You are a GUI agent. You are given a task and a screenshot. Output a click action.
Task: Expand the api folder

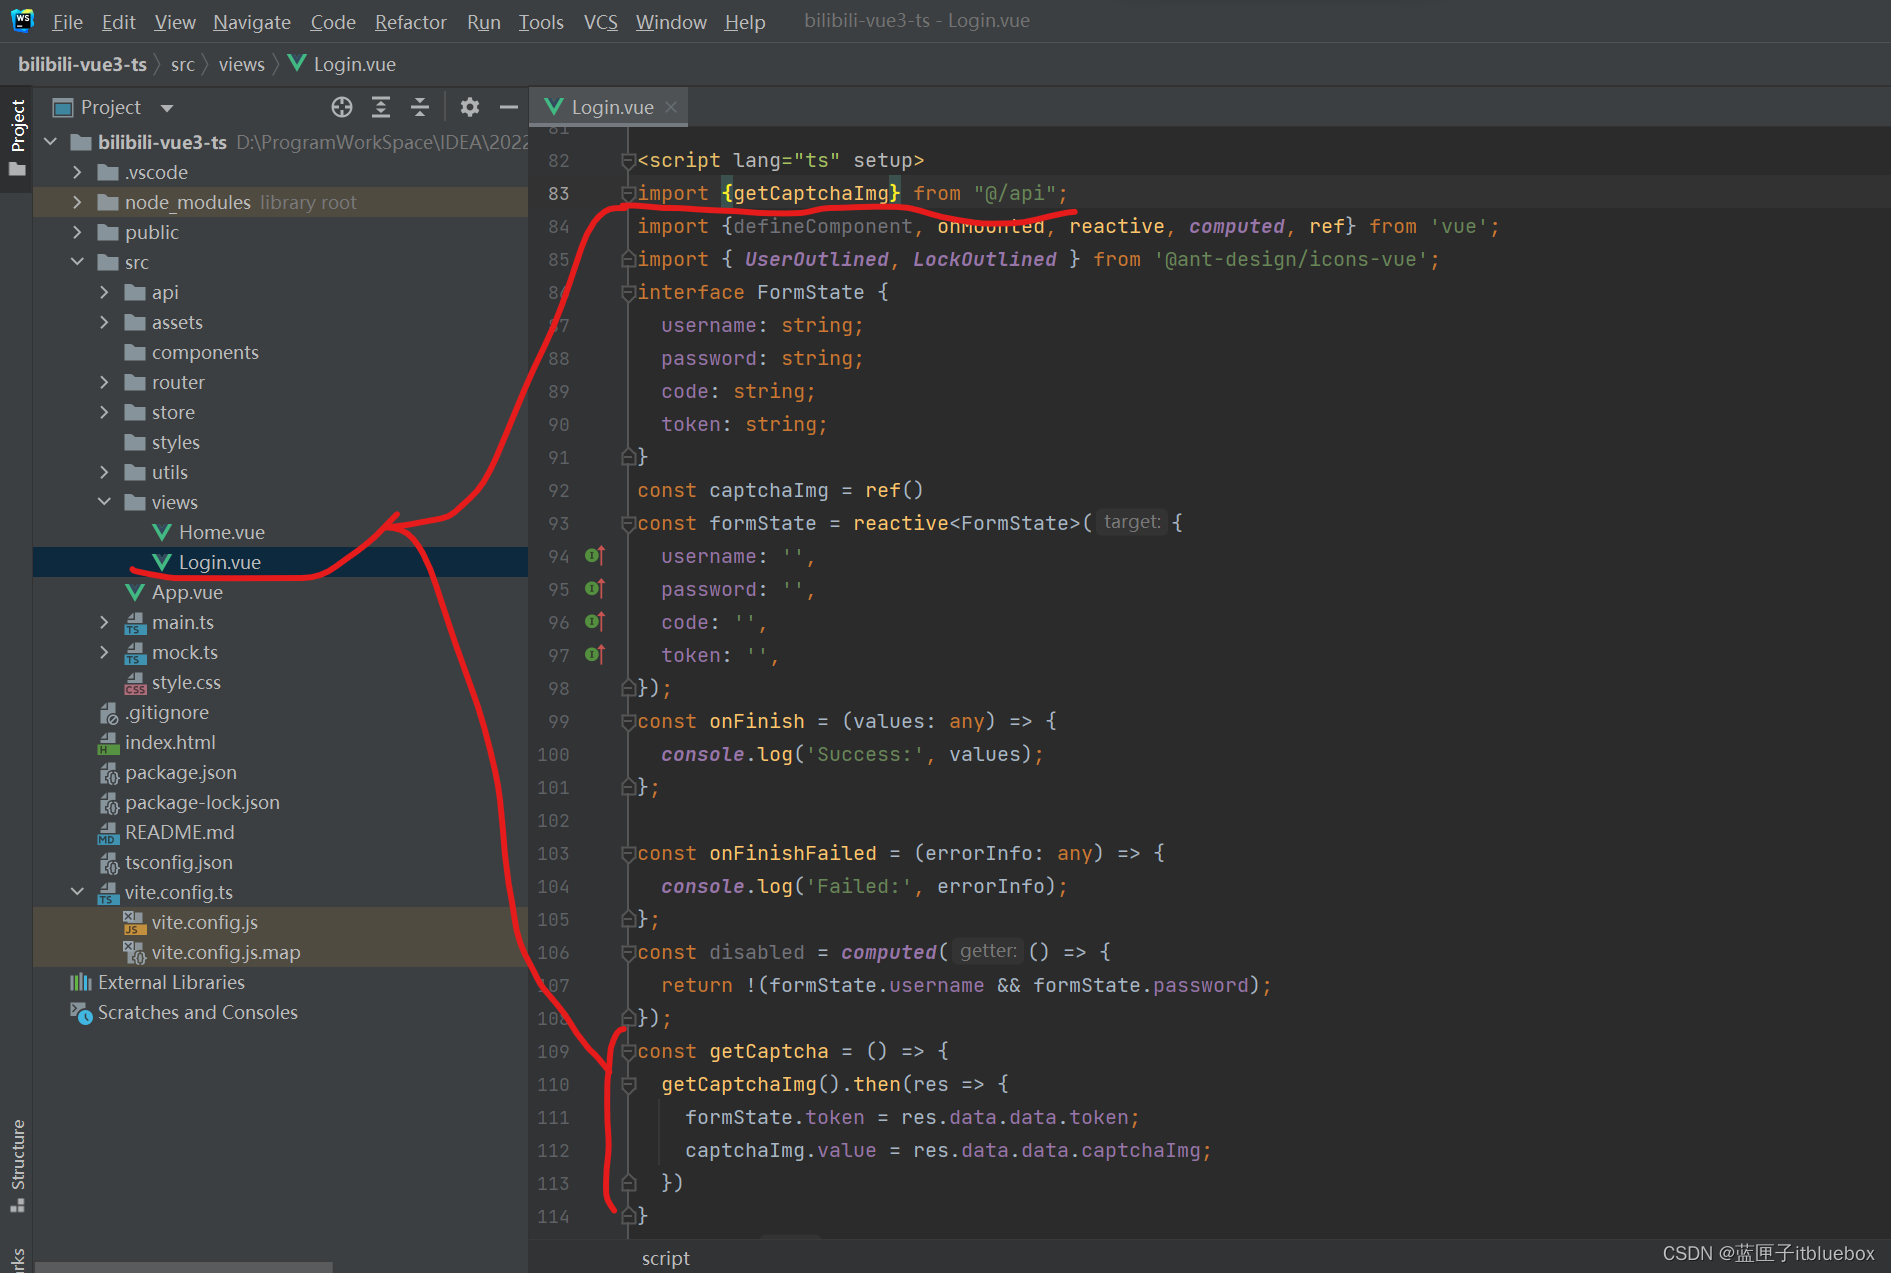pos(104,292)
